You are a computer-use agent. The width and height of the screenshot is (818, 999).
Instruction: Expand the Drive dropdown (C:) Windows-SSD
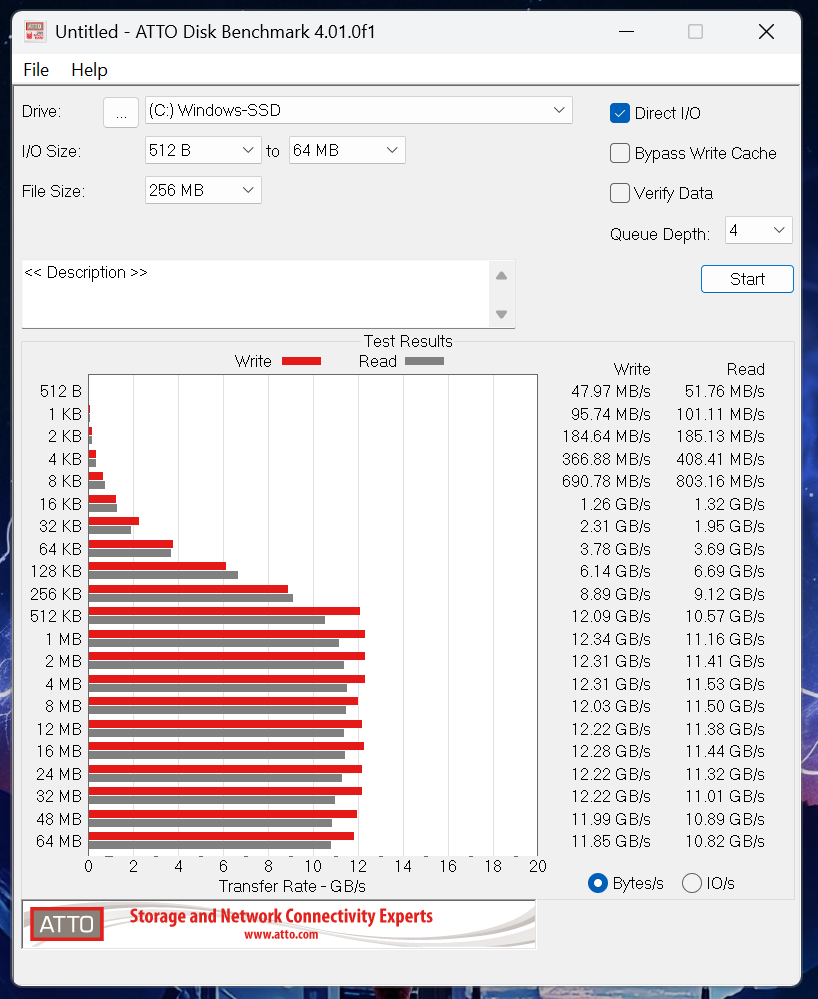pos(359,110)
